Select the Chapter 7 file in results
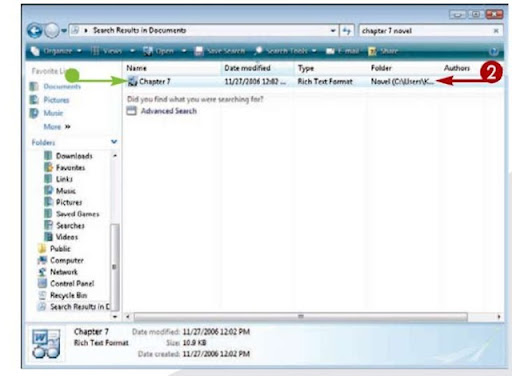The width and height of the screenshot is (512, 376). coord(155,81)
